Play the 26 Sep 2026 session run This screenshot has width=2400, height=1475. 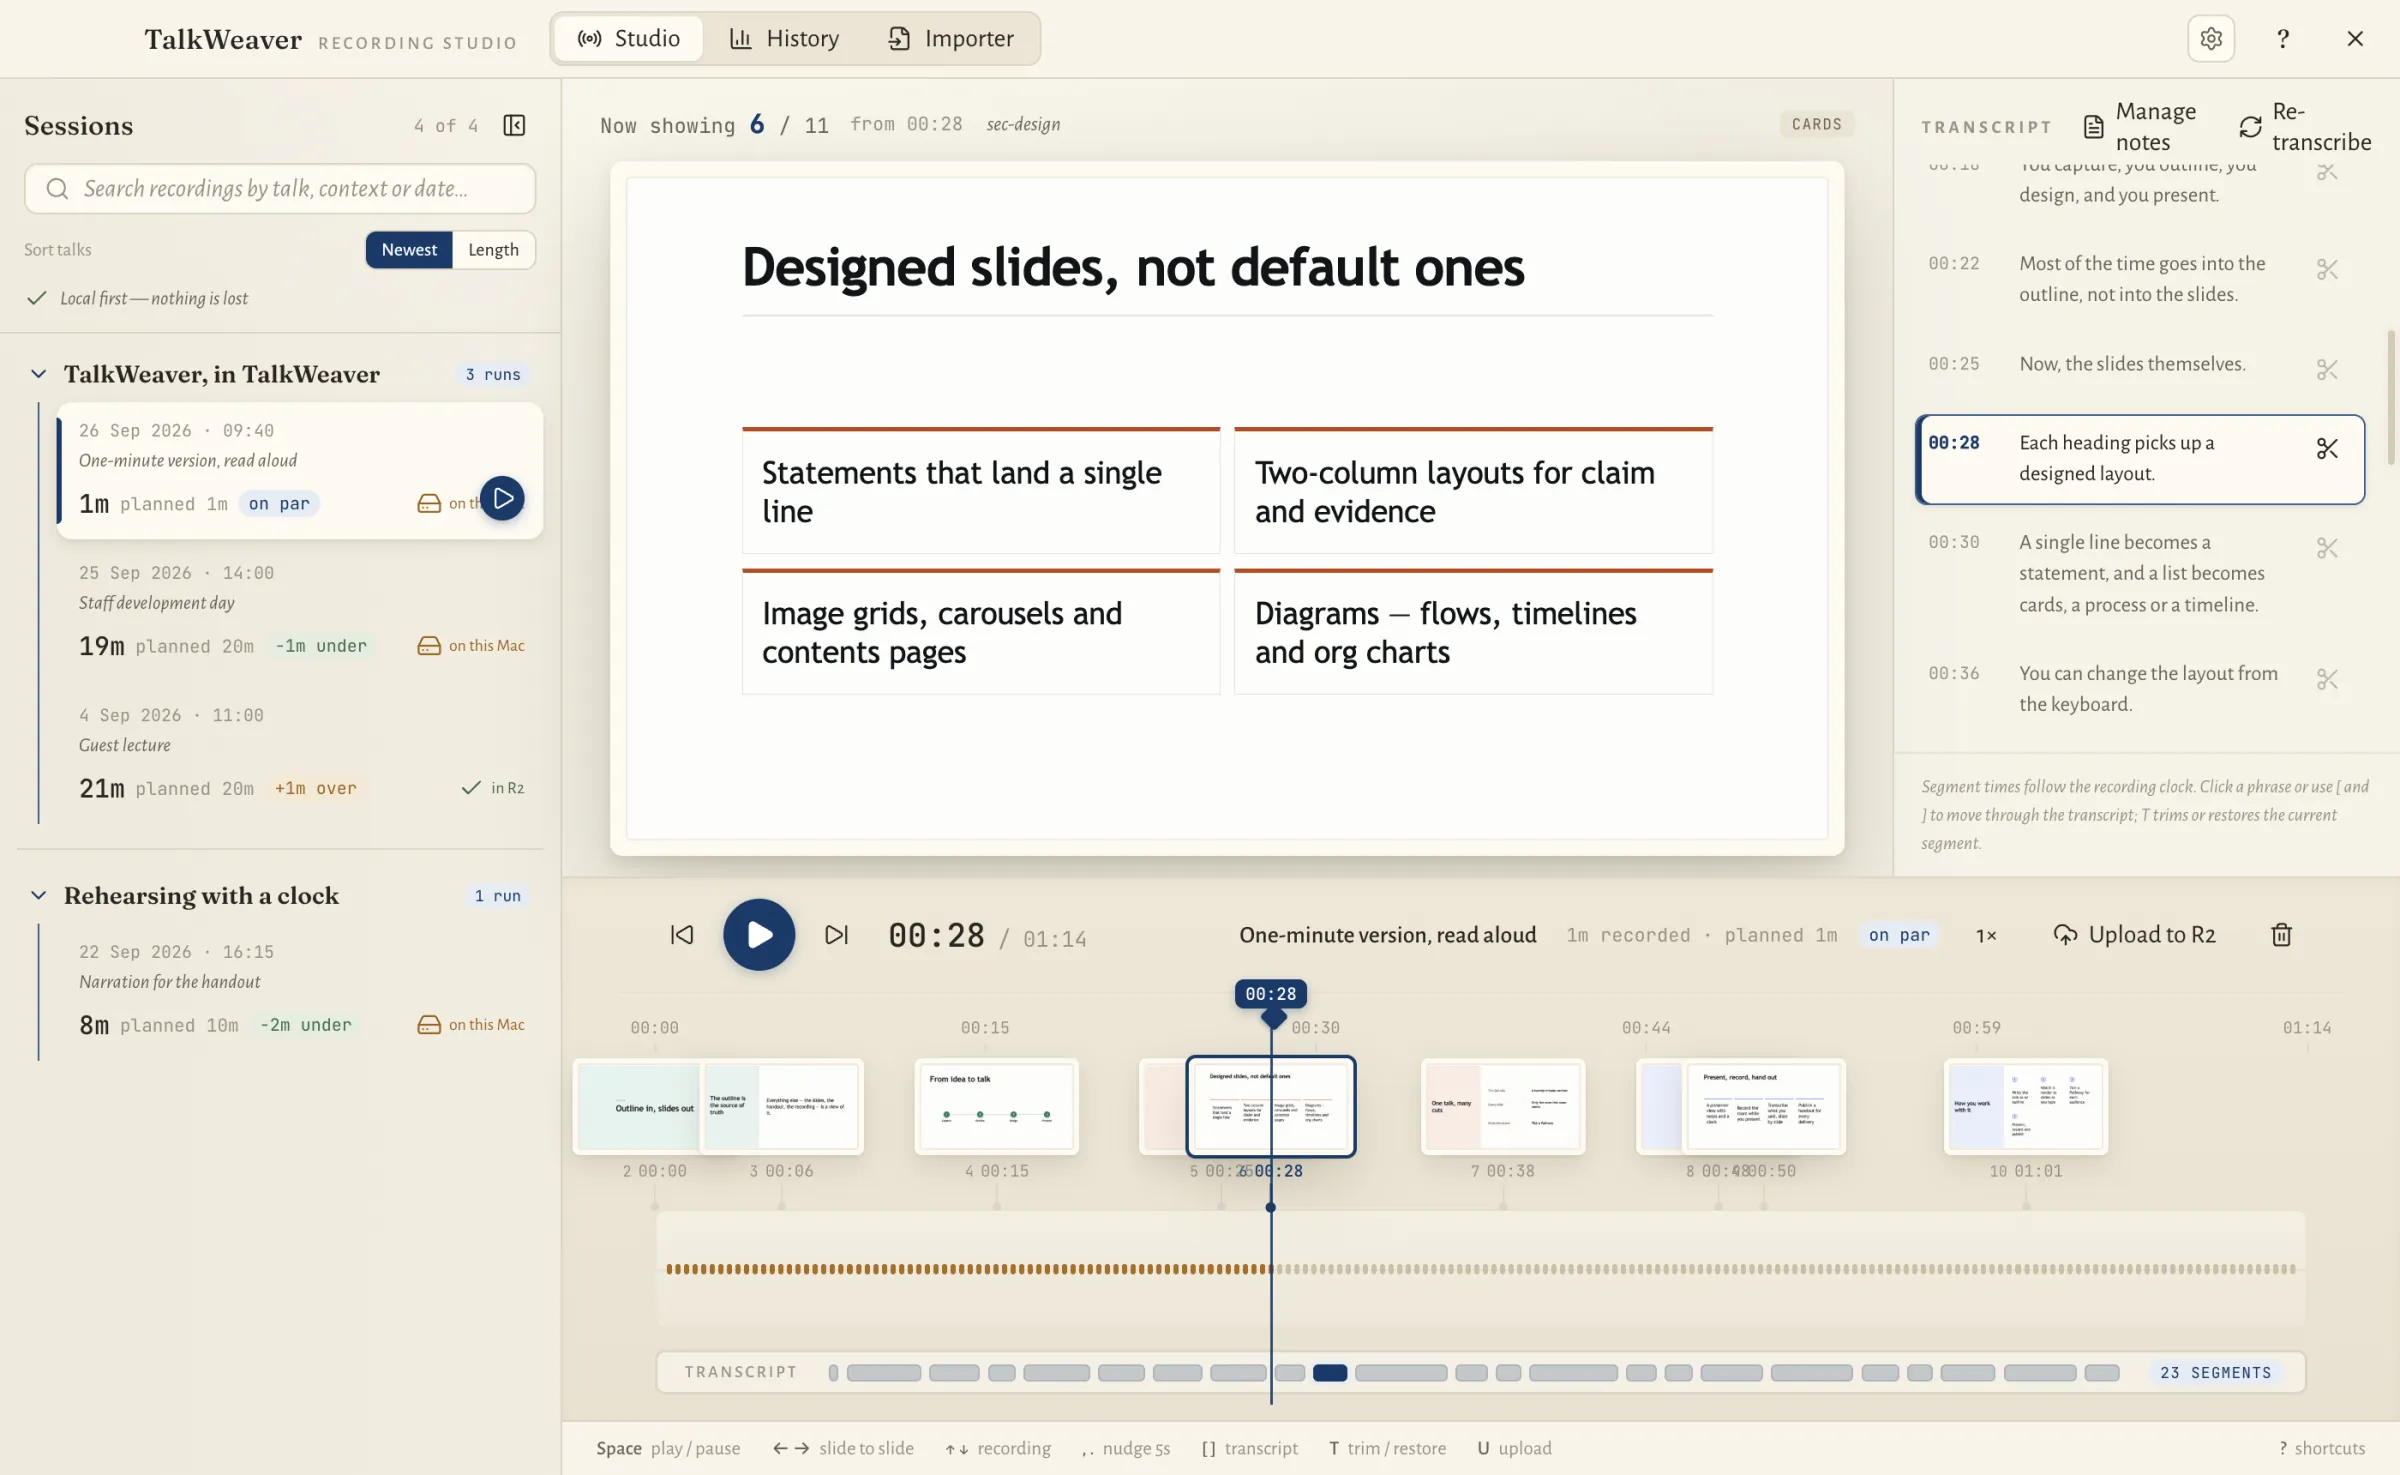pyautogui.click(x=503, y=498)
